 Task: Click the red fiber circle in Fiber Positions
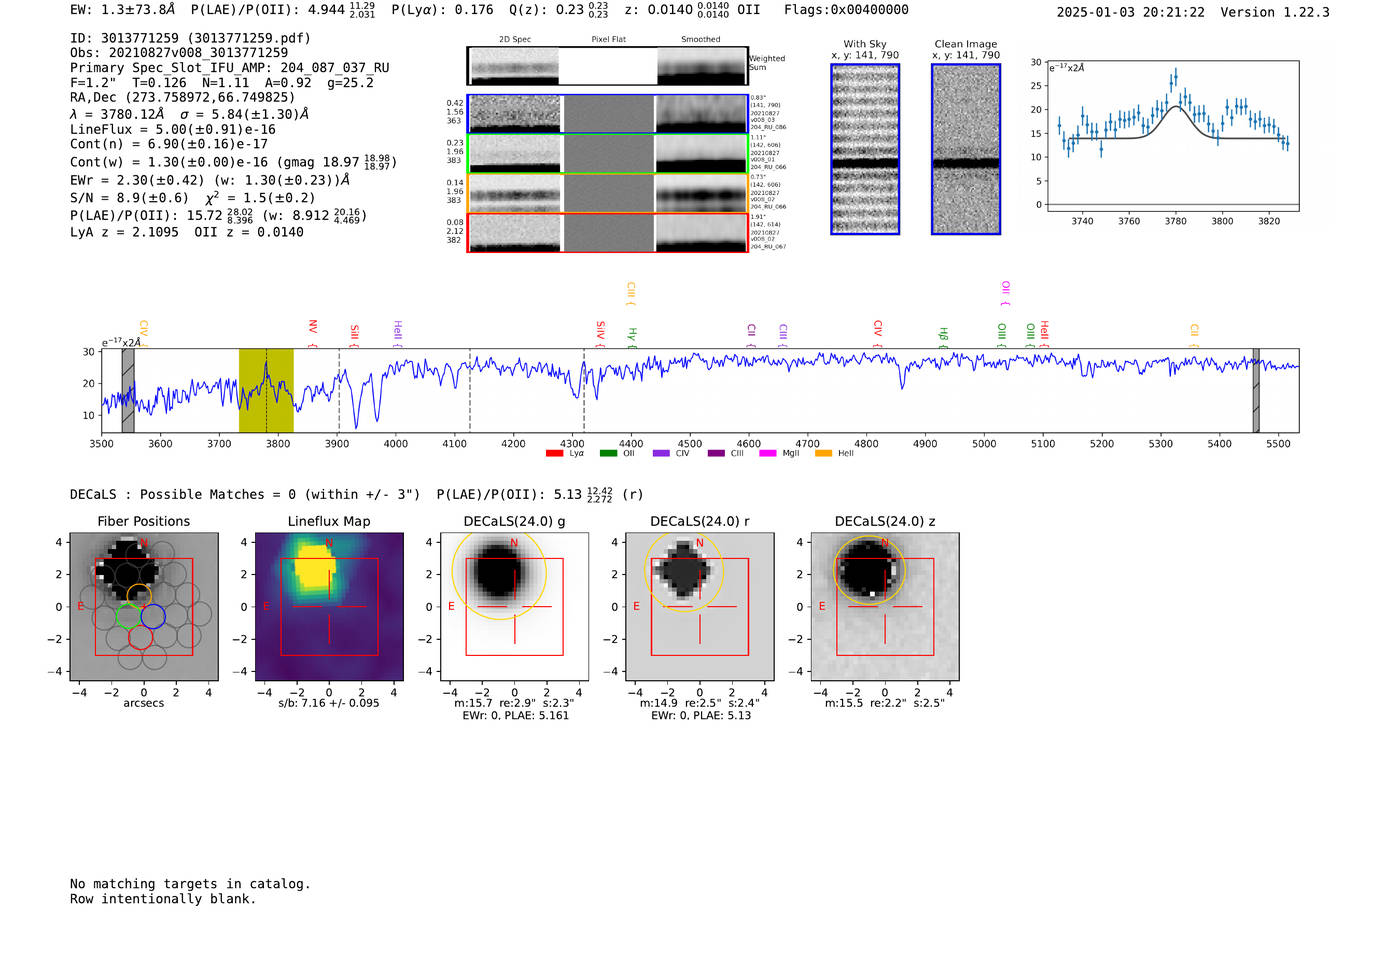coord(140,637)
